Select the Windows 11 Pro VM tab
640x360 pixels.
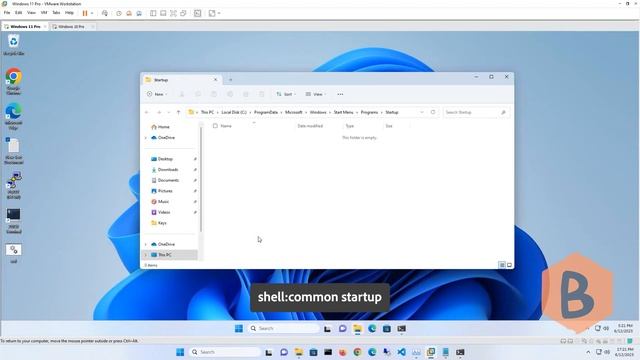(25, 27)
